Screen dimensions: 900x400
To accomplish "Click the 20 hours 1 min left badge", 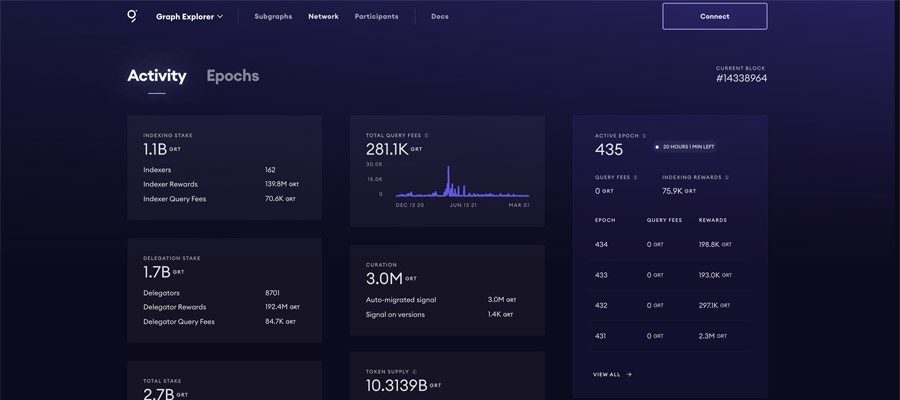I will [x=684, y=147].
